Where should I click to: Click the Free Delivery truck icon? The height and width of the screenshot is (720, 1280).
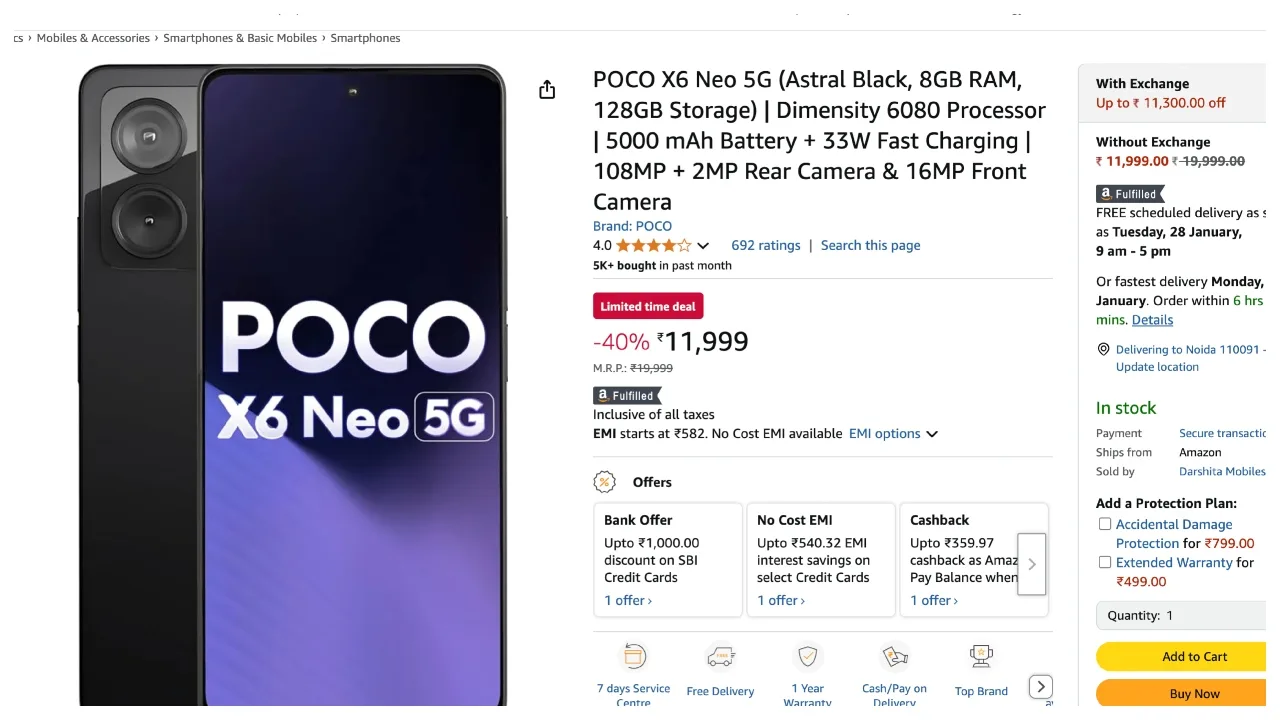pos(720,657)
